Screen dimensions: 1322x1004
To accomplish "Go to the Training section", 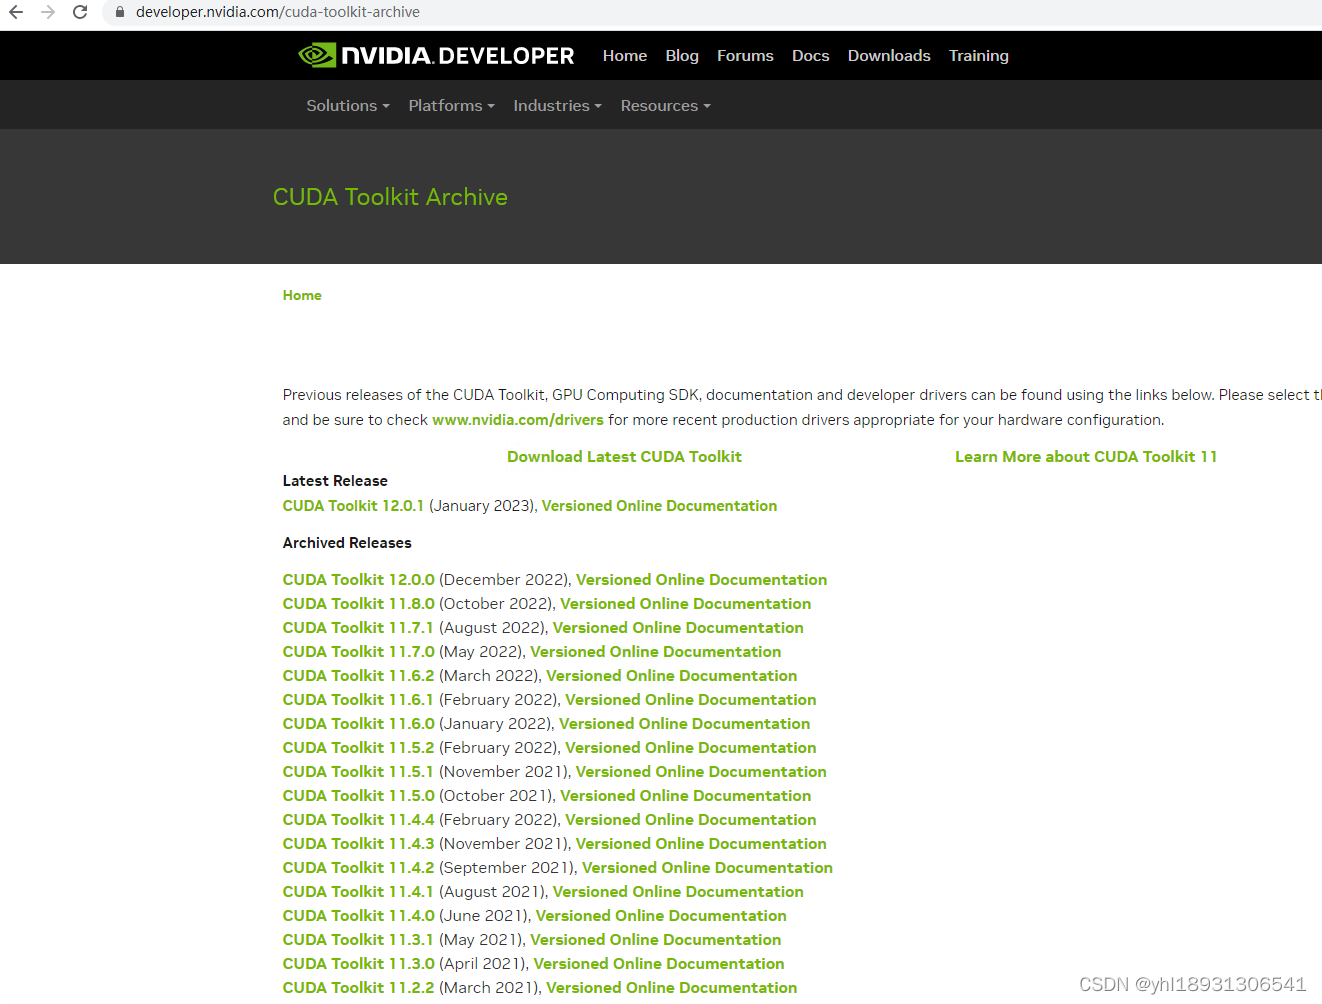I will (x=978, y=55).
